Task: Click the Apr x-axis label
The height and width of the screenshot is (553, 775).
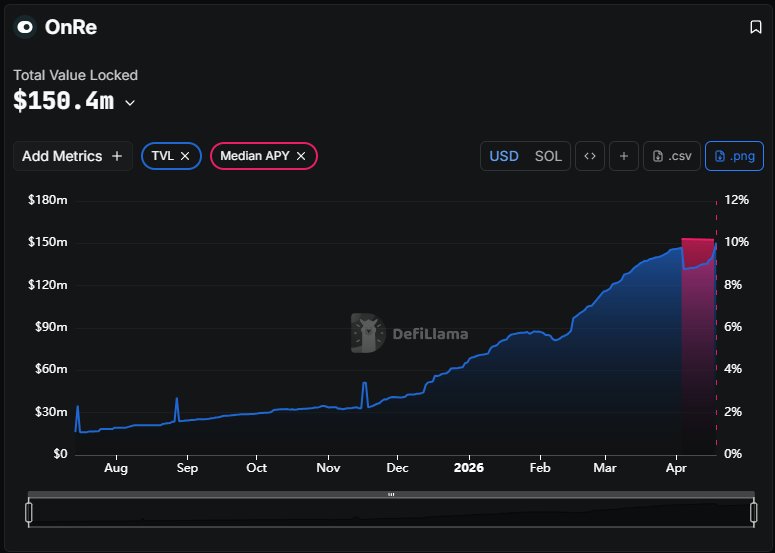Action: point(676,468)
